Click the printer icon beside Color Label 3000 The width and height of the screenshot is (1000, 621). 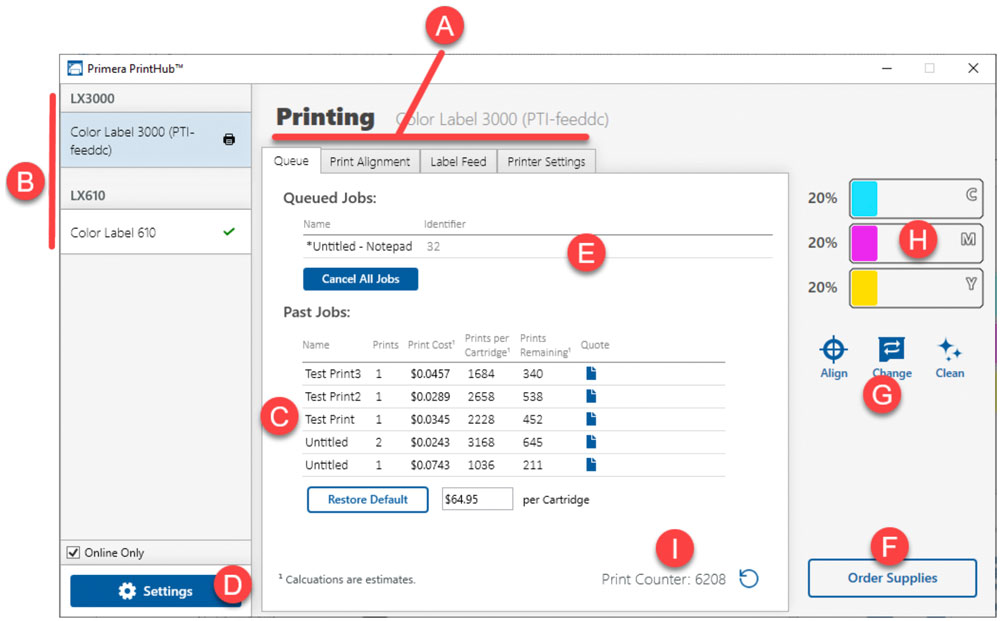(x=229, y=140)
